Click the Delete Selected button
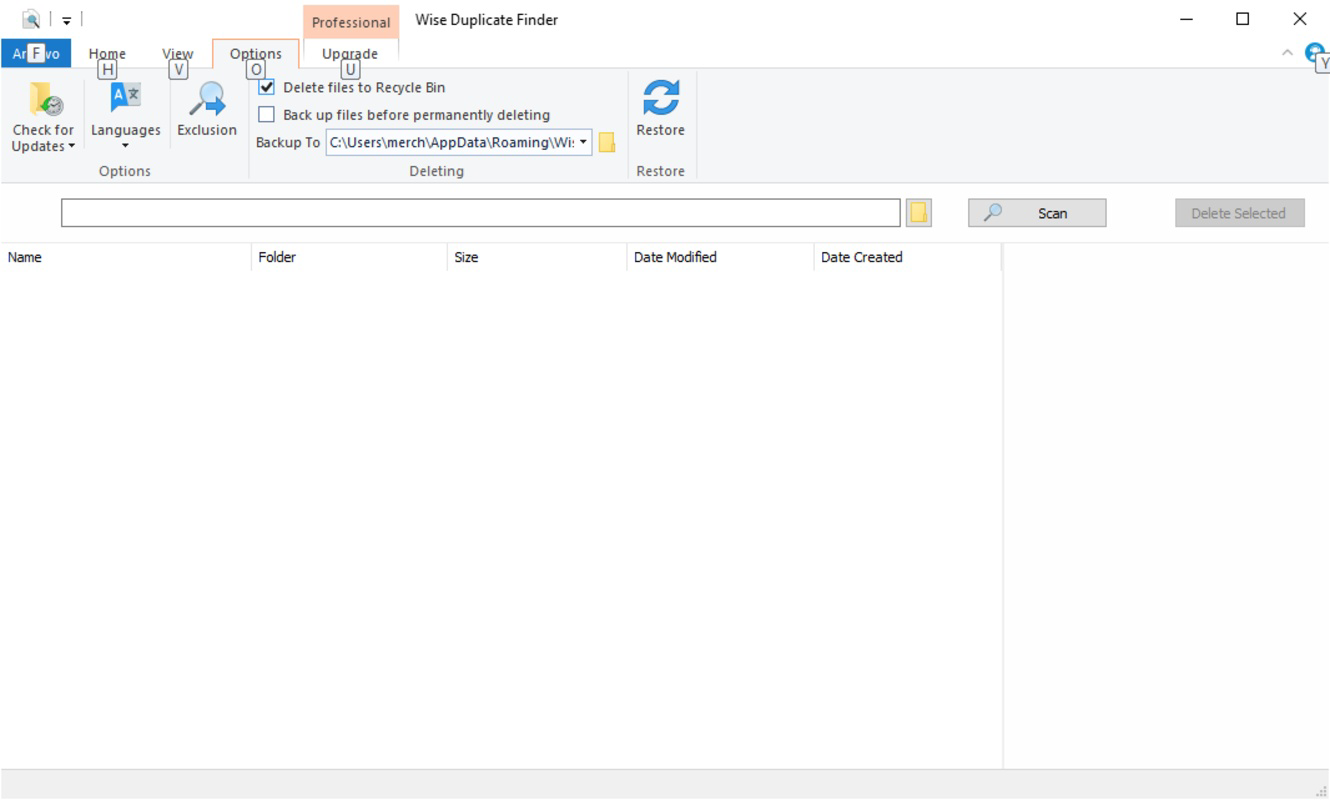Screen dimensions: 1330x800 coord(1239,213)
